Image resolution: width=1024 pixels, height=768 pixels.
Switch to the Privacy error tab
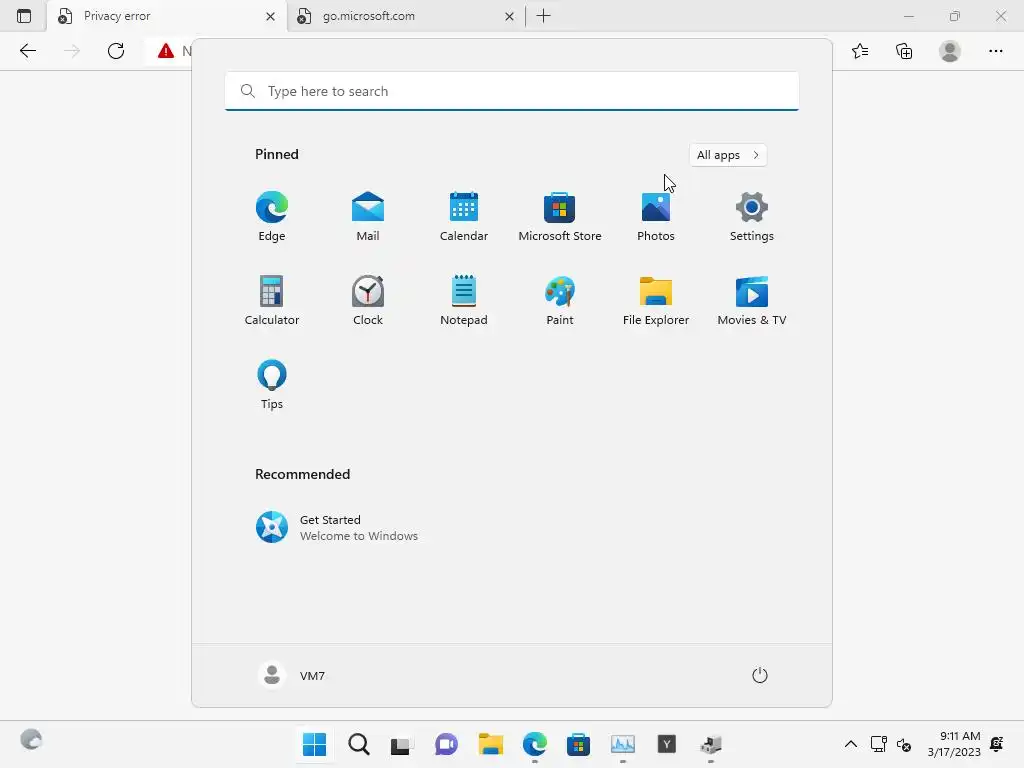[x=166, y=16]
